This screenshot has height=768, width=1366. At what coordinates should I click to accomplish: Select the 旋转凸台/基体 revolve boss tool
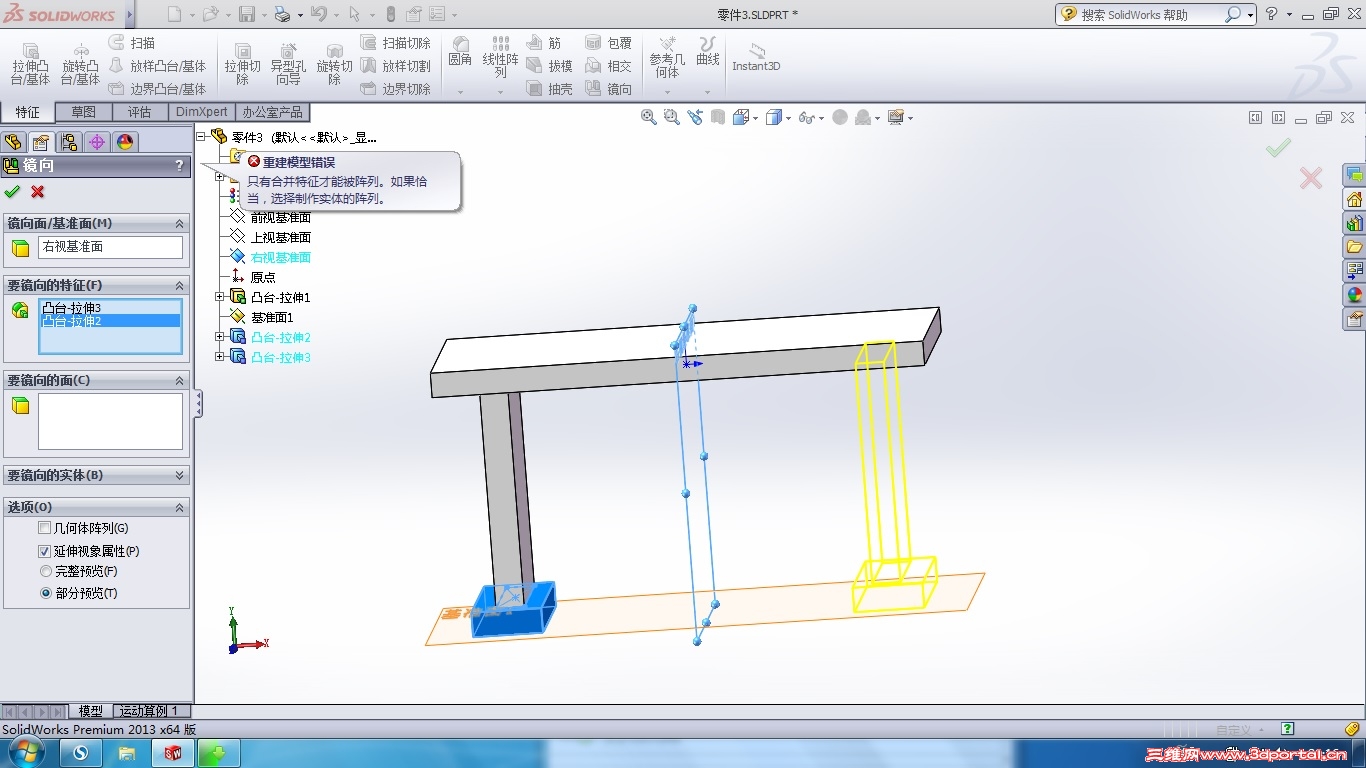tap(80, 64)
